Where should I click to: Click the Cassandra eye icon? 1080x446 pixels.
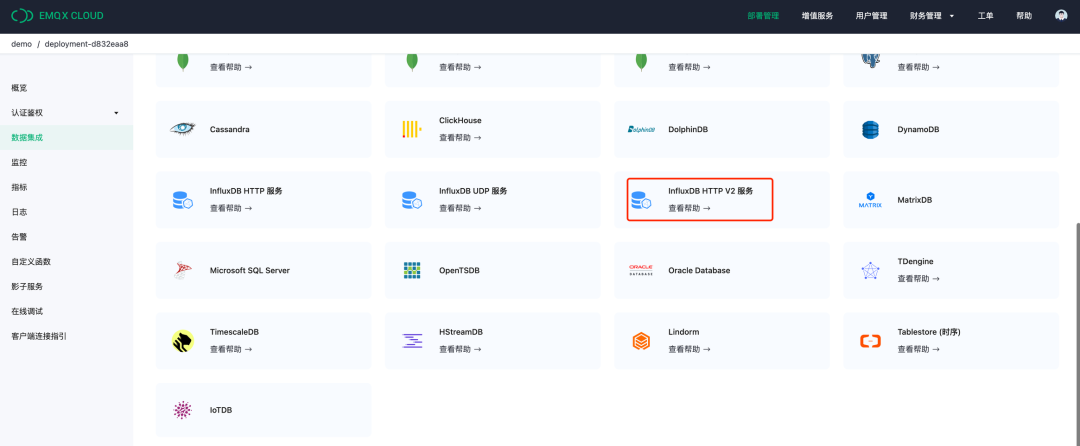(x=183, y=129)
